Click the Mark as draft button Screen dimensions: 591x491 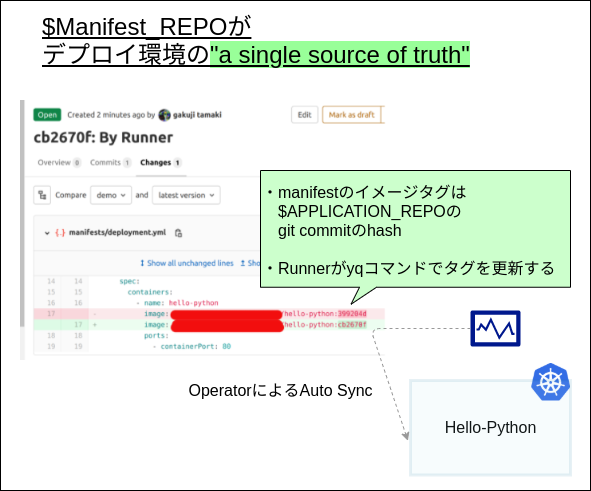[x=351, y=115]
